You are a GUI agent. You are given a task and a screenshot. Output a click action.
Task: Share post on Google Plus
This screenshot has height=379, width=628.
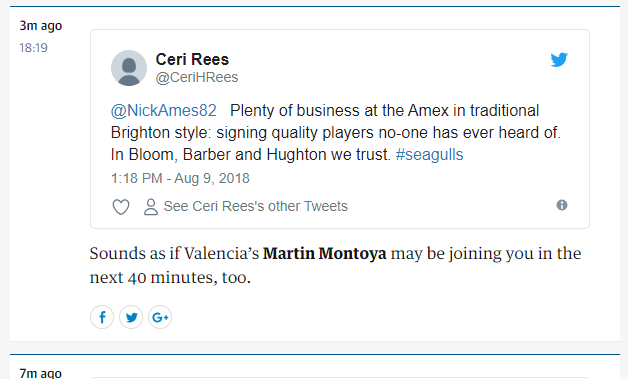[x=160, y=317]
